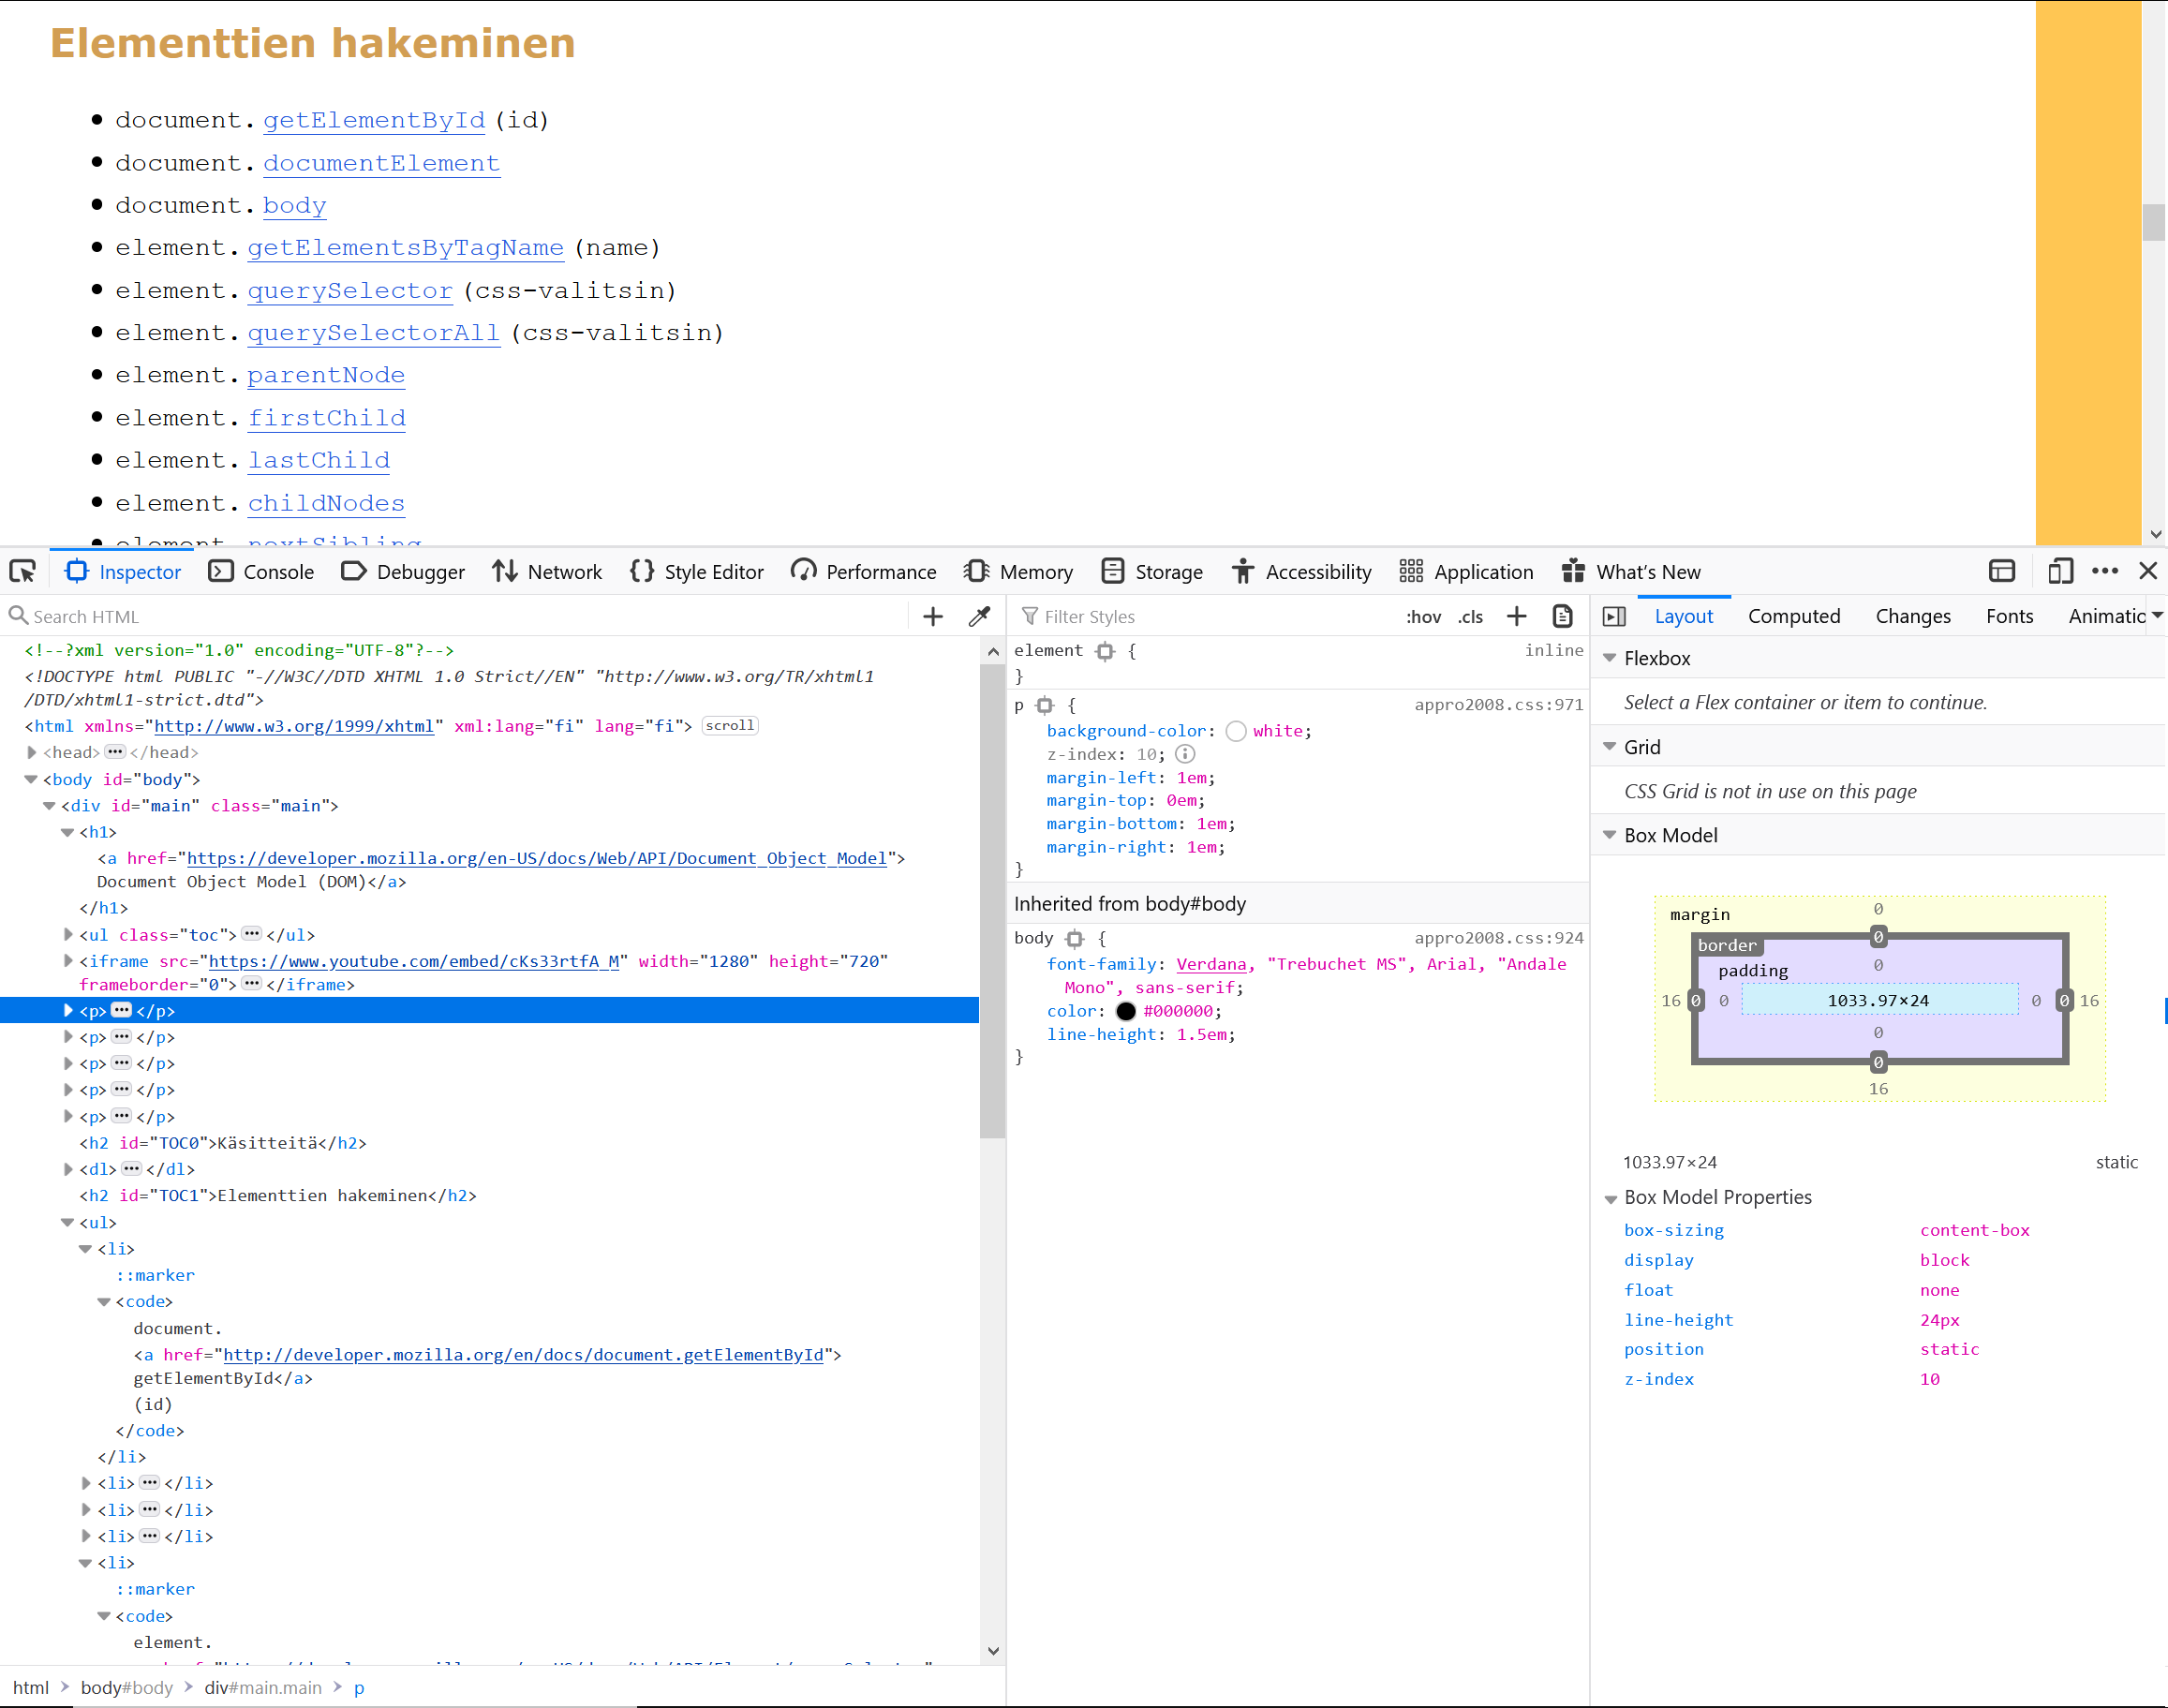Add a new CSS rule

click(x=1517, y=616)
